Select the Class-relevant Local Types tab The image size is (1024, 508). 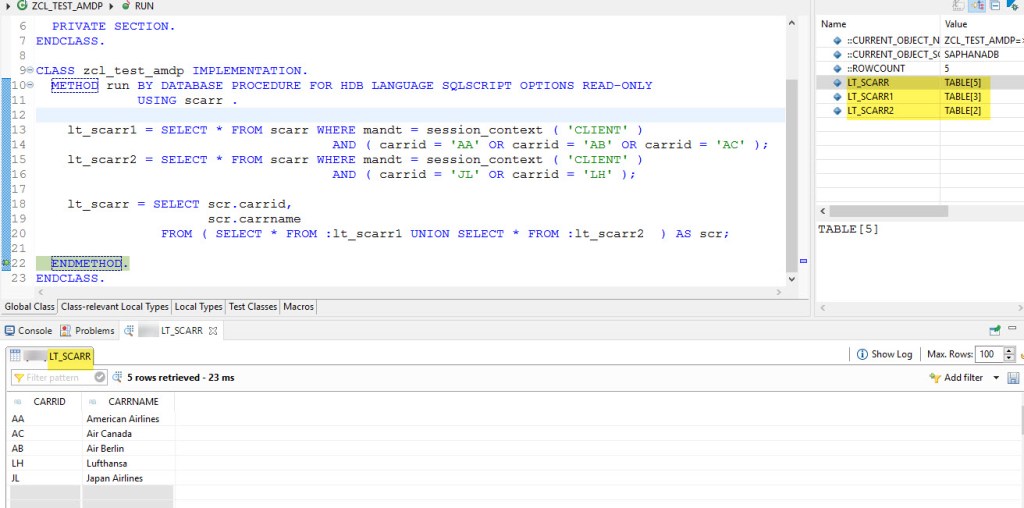115,306
